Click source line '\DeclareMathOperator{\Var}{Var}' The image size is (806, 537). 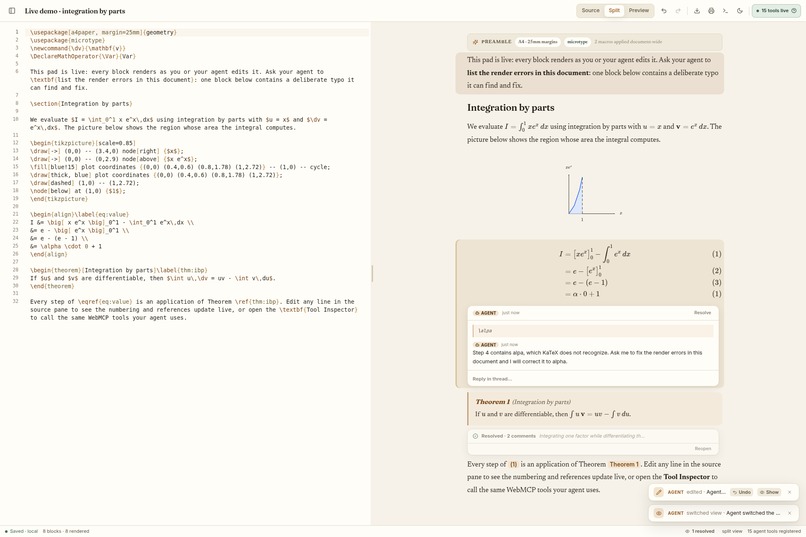click(x=83, y=57)
